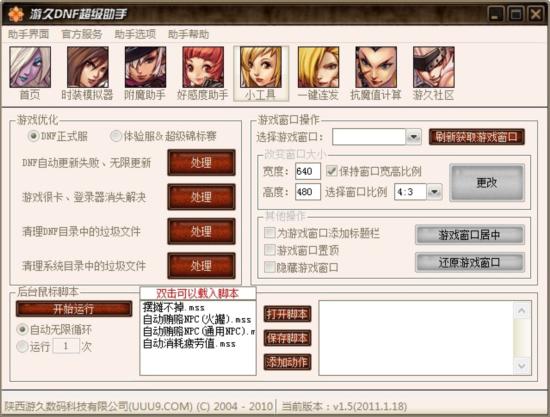Open the 助手选项 menu
This screenshot has height=417, width=550.
[135, 34]
